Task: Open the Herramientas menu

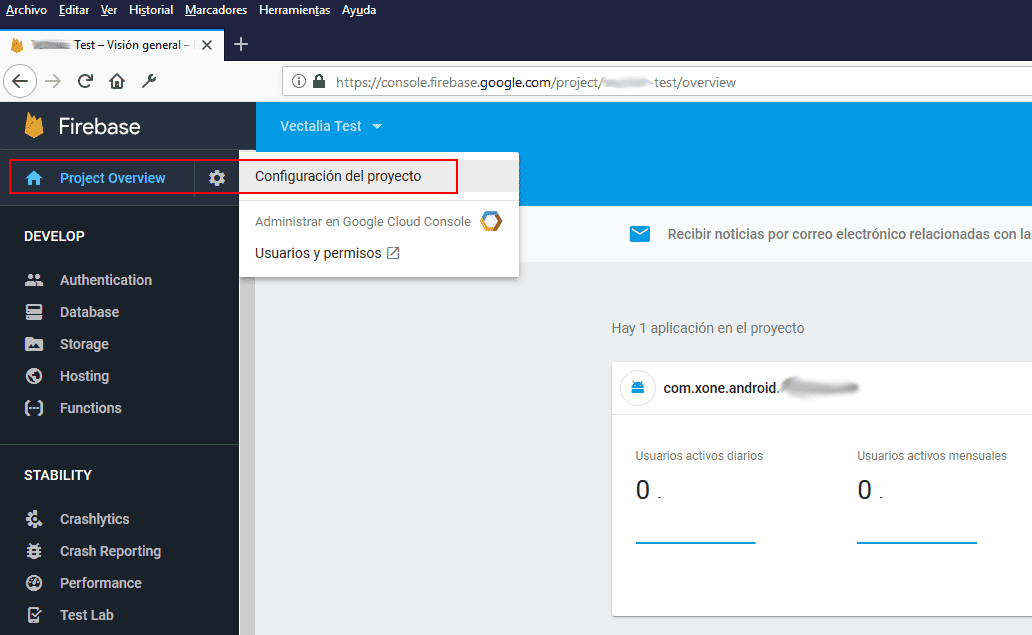Action: 294,10
